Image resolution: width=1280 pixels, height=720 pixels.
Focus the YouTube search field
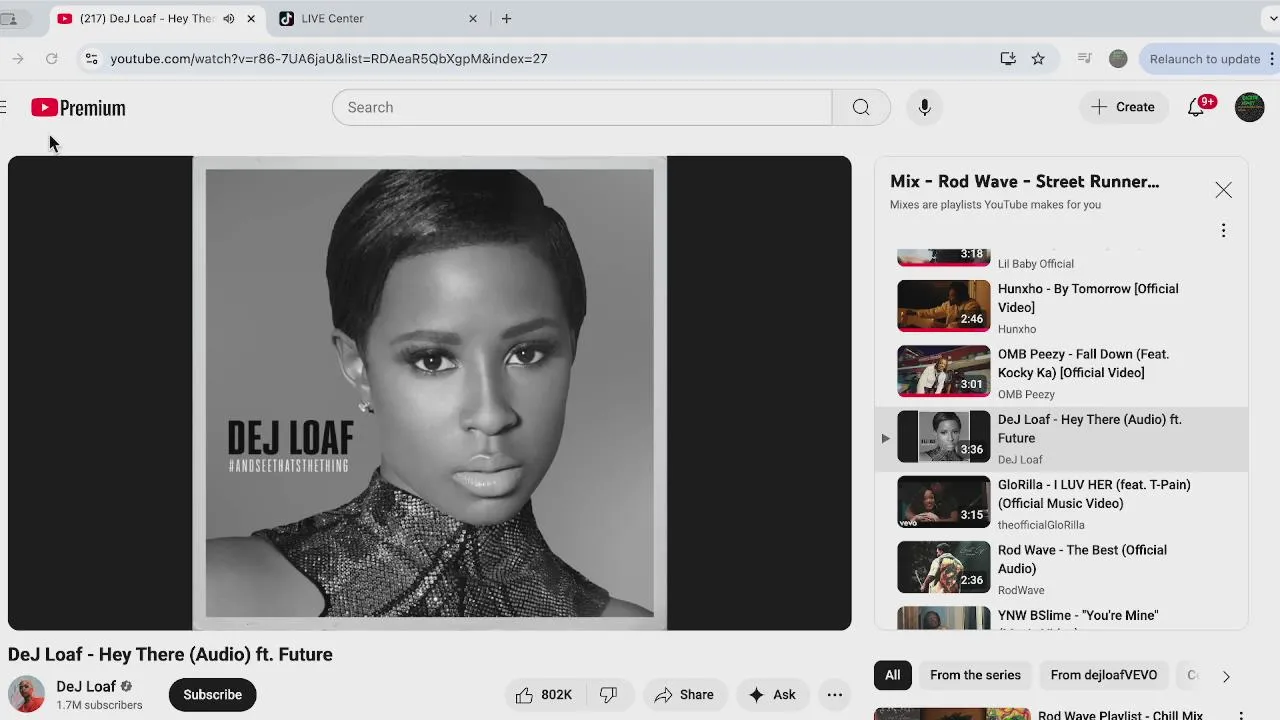coord(582,107)
